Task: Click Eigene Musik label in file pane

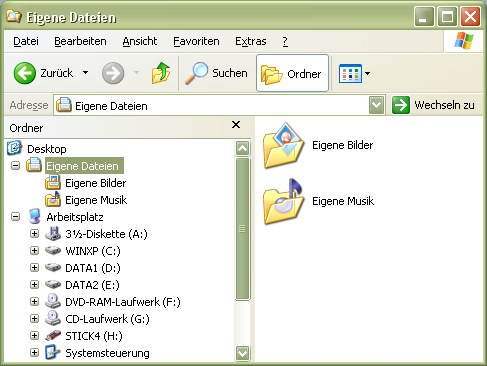Action: [343, 201]
